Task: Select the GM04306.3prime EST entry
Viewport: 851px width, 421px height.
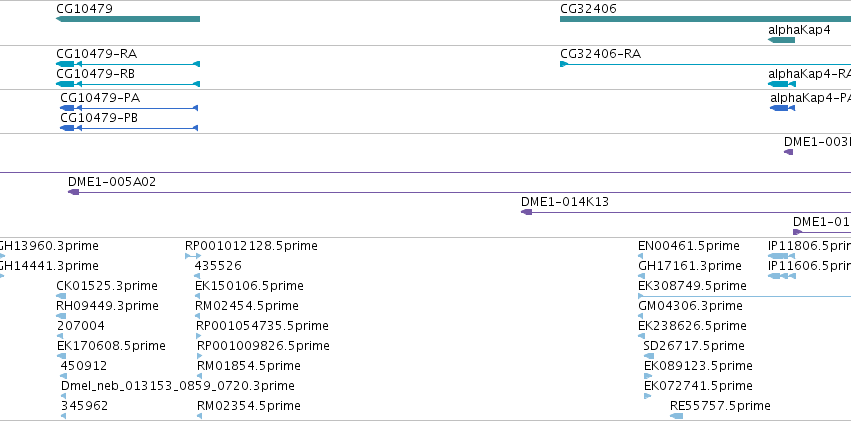Action: point(690,306)
